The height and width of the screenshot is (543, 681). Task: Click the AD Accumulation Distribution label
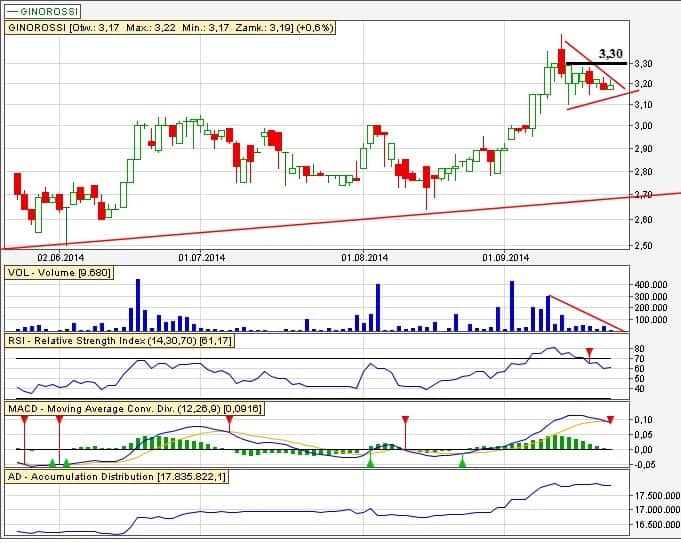[x=118, y=477]
